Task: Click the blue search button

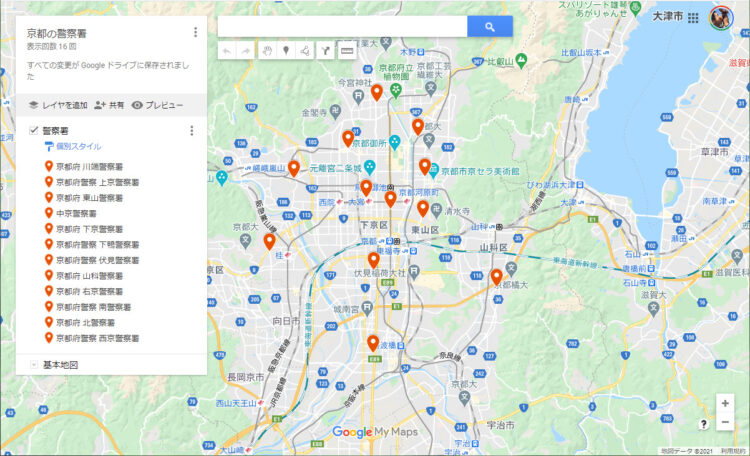Action: click(489, 27)
